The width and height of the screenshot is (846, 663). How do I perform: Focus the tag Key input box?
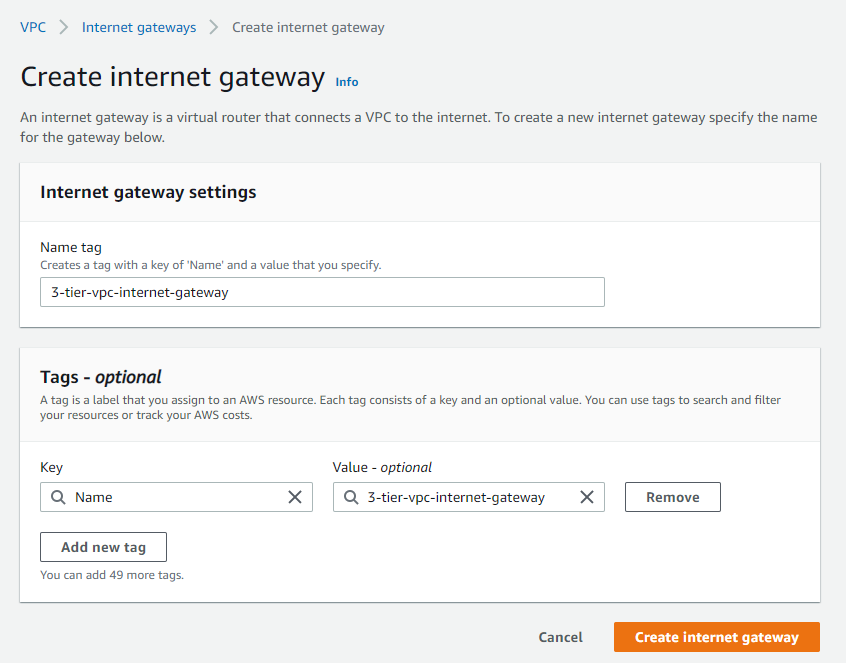[x=176, y=497]
